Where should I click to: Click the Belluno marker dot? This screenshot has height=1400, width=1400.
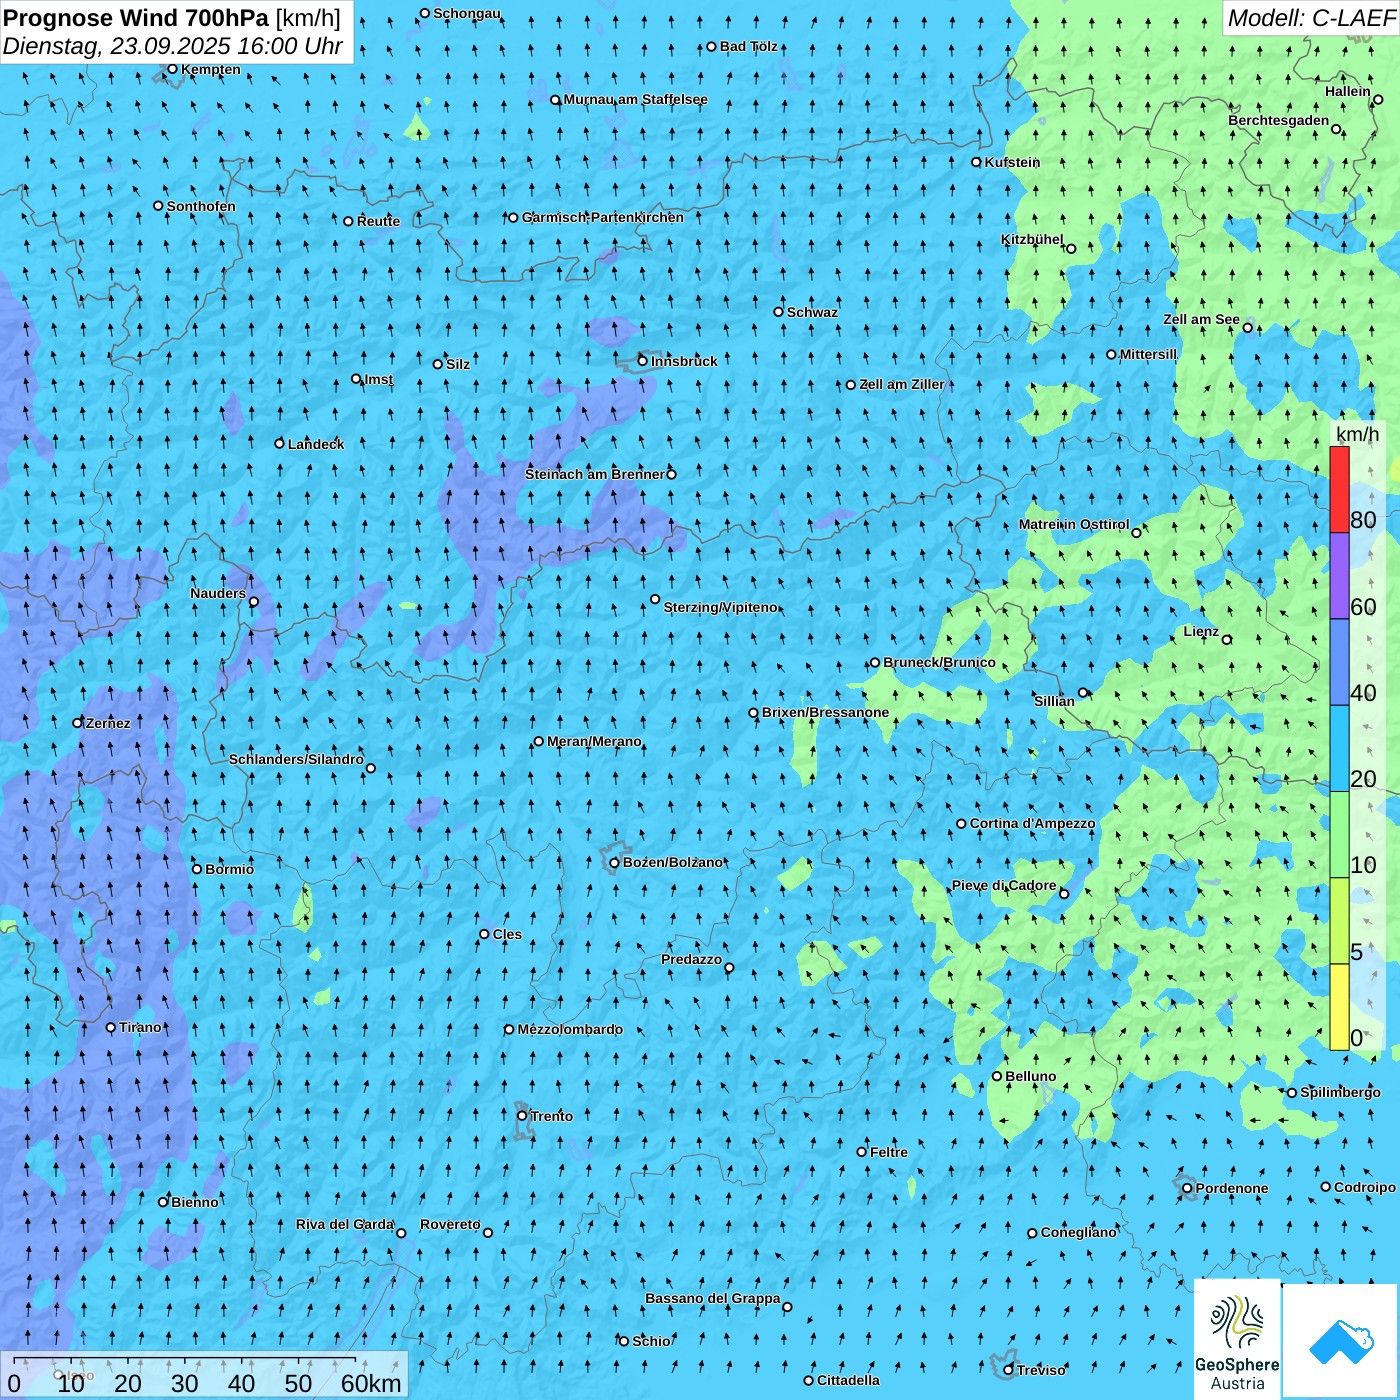click(x=997, y=1077)
